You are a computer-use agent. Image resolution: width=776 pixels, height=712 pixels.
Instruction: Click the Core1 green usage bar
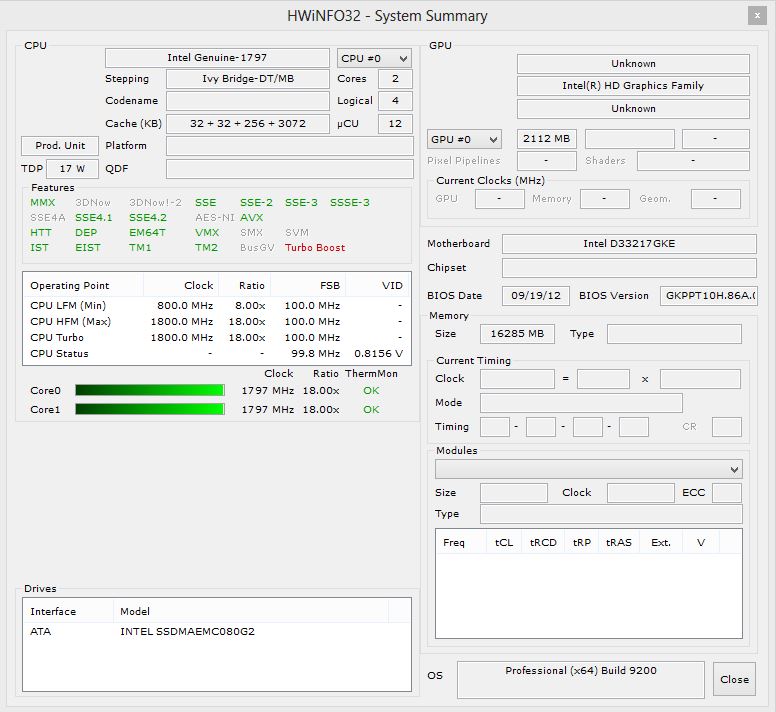(149, 409)
